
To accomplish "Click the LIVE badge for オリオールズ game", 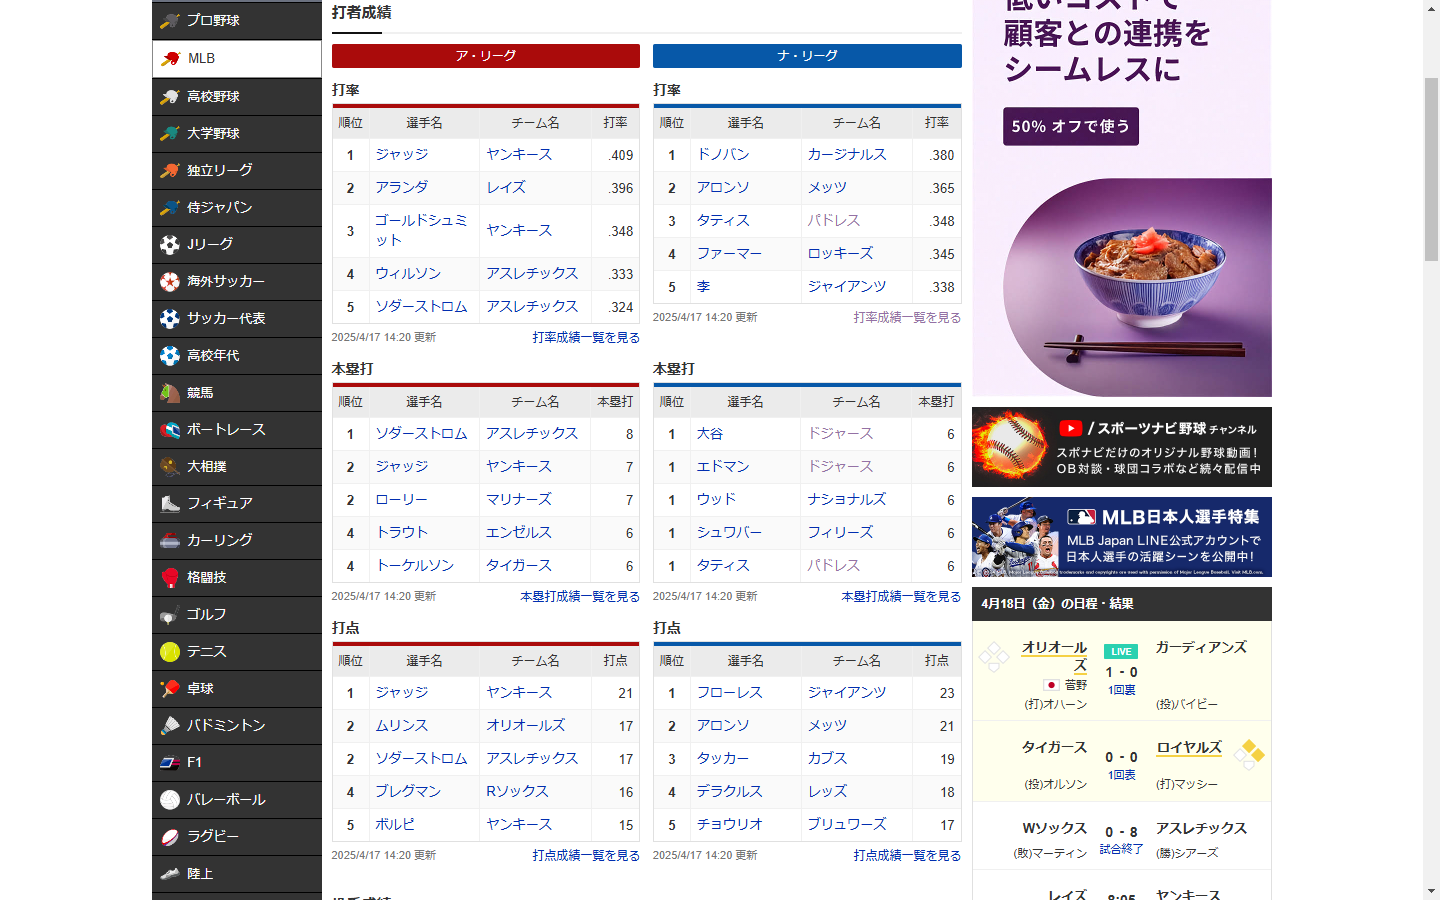I will [1121, 651].
